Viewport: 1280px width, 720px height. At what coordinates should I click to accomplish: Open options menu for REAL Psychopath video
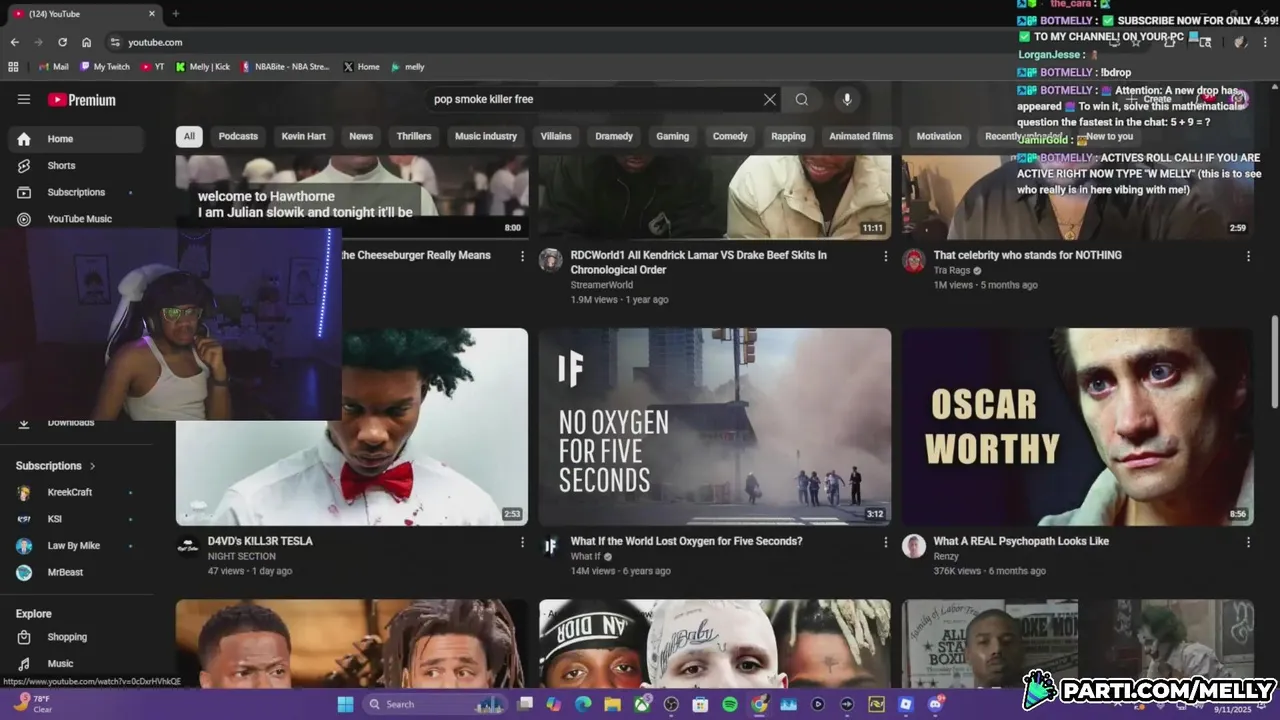(x=1248, y=542)
